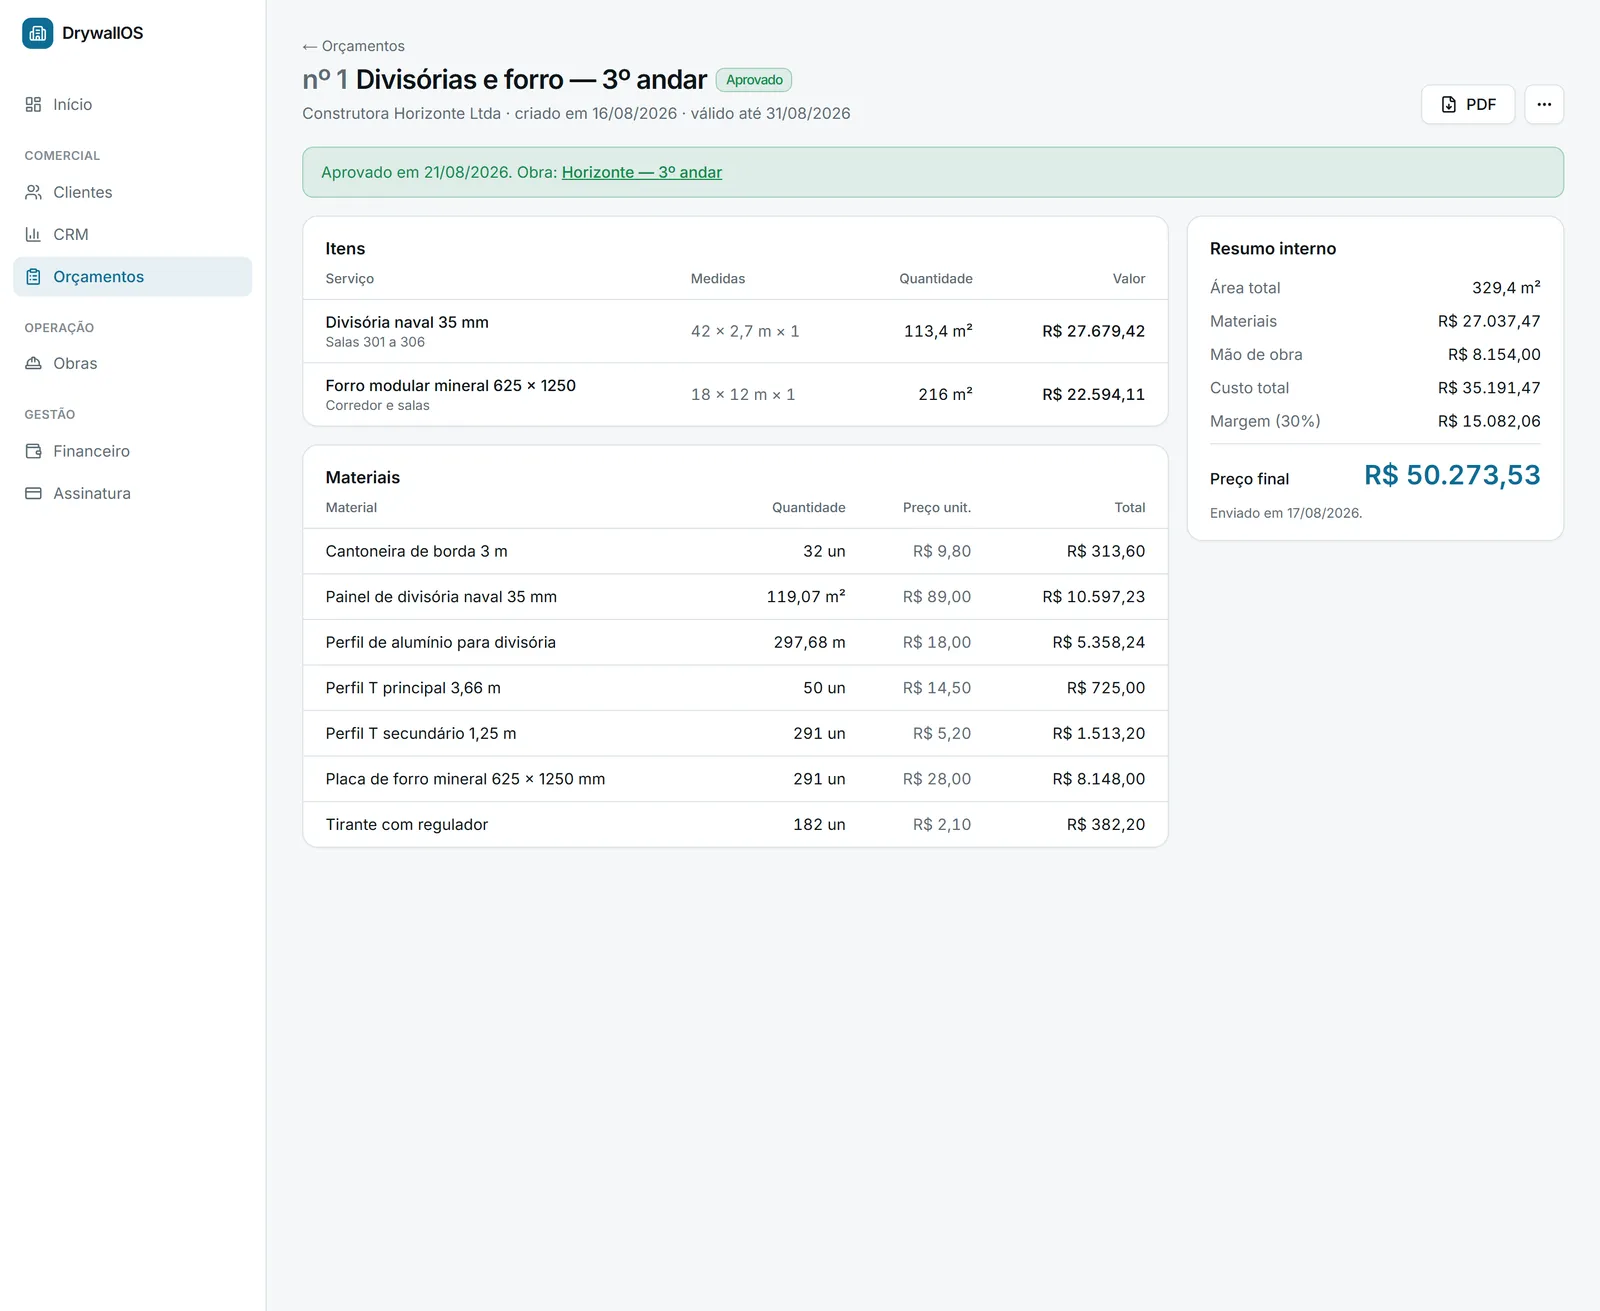Select the Divisória naval 35 mm service row
The width and height of the screenshot is (1600, 1311).
pyautogui.click(x=735, y=331)
